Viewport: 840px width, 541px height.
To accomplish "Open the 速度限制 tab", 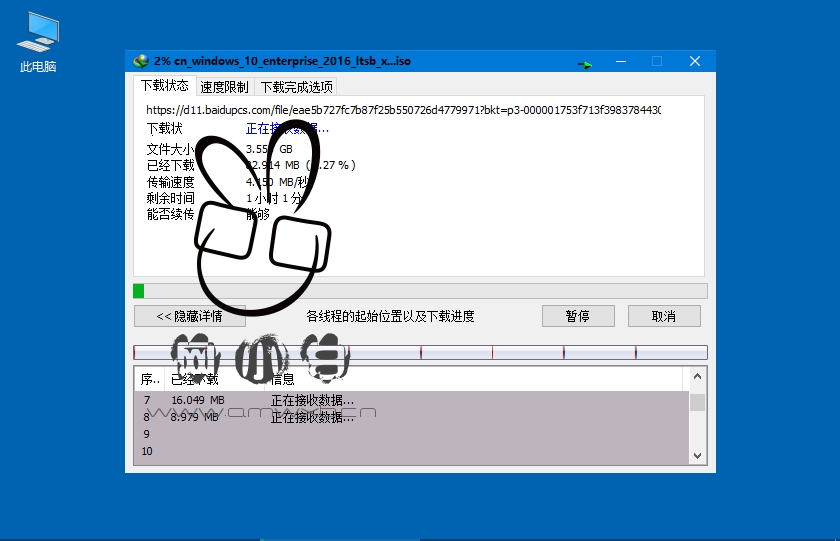I will tap(224, 87).
